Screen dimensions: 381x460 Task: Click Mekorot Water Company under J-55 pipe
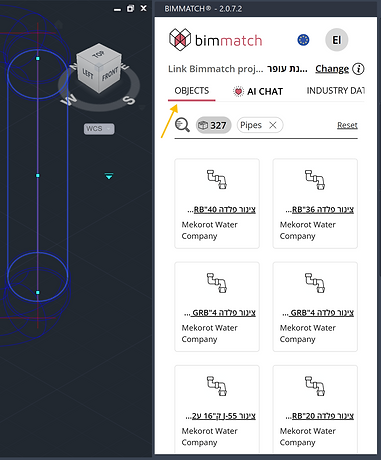(210, 437)
